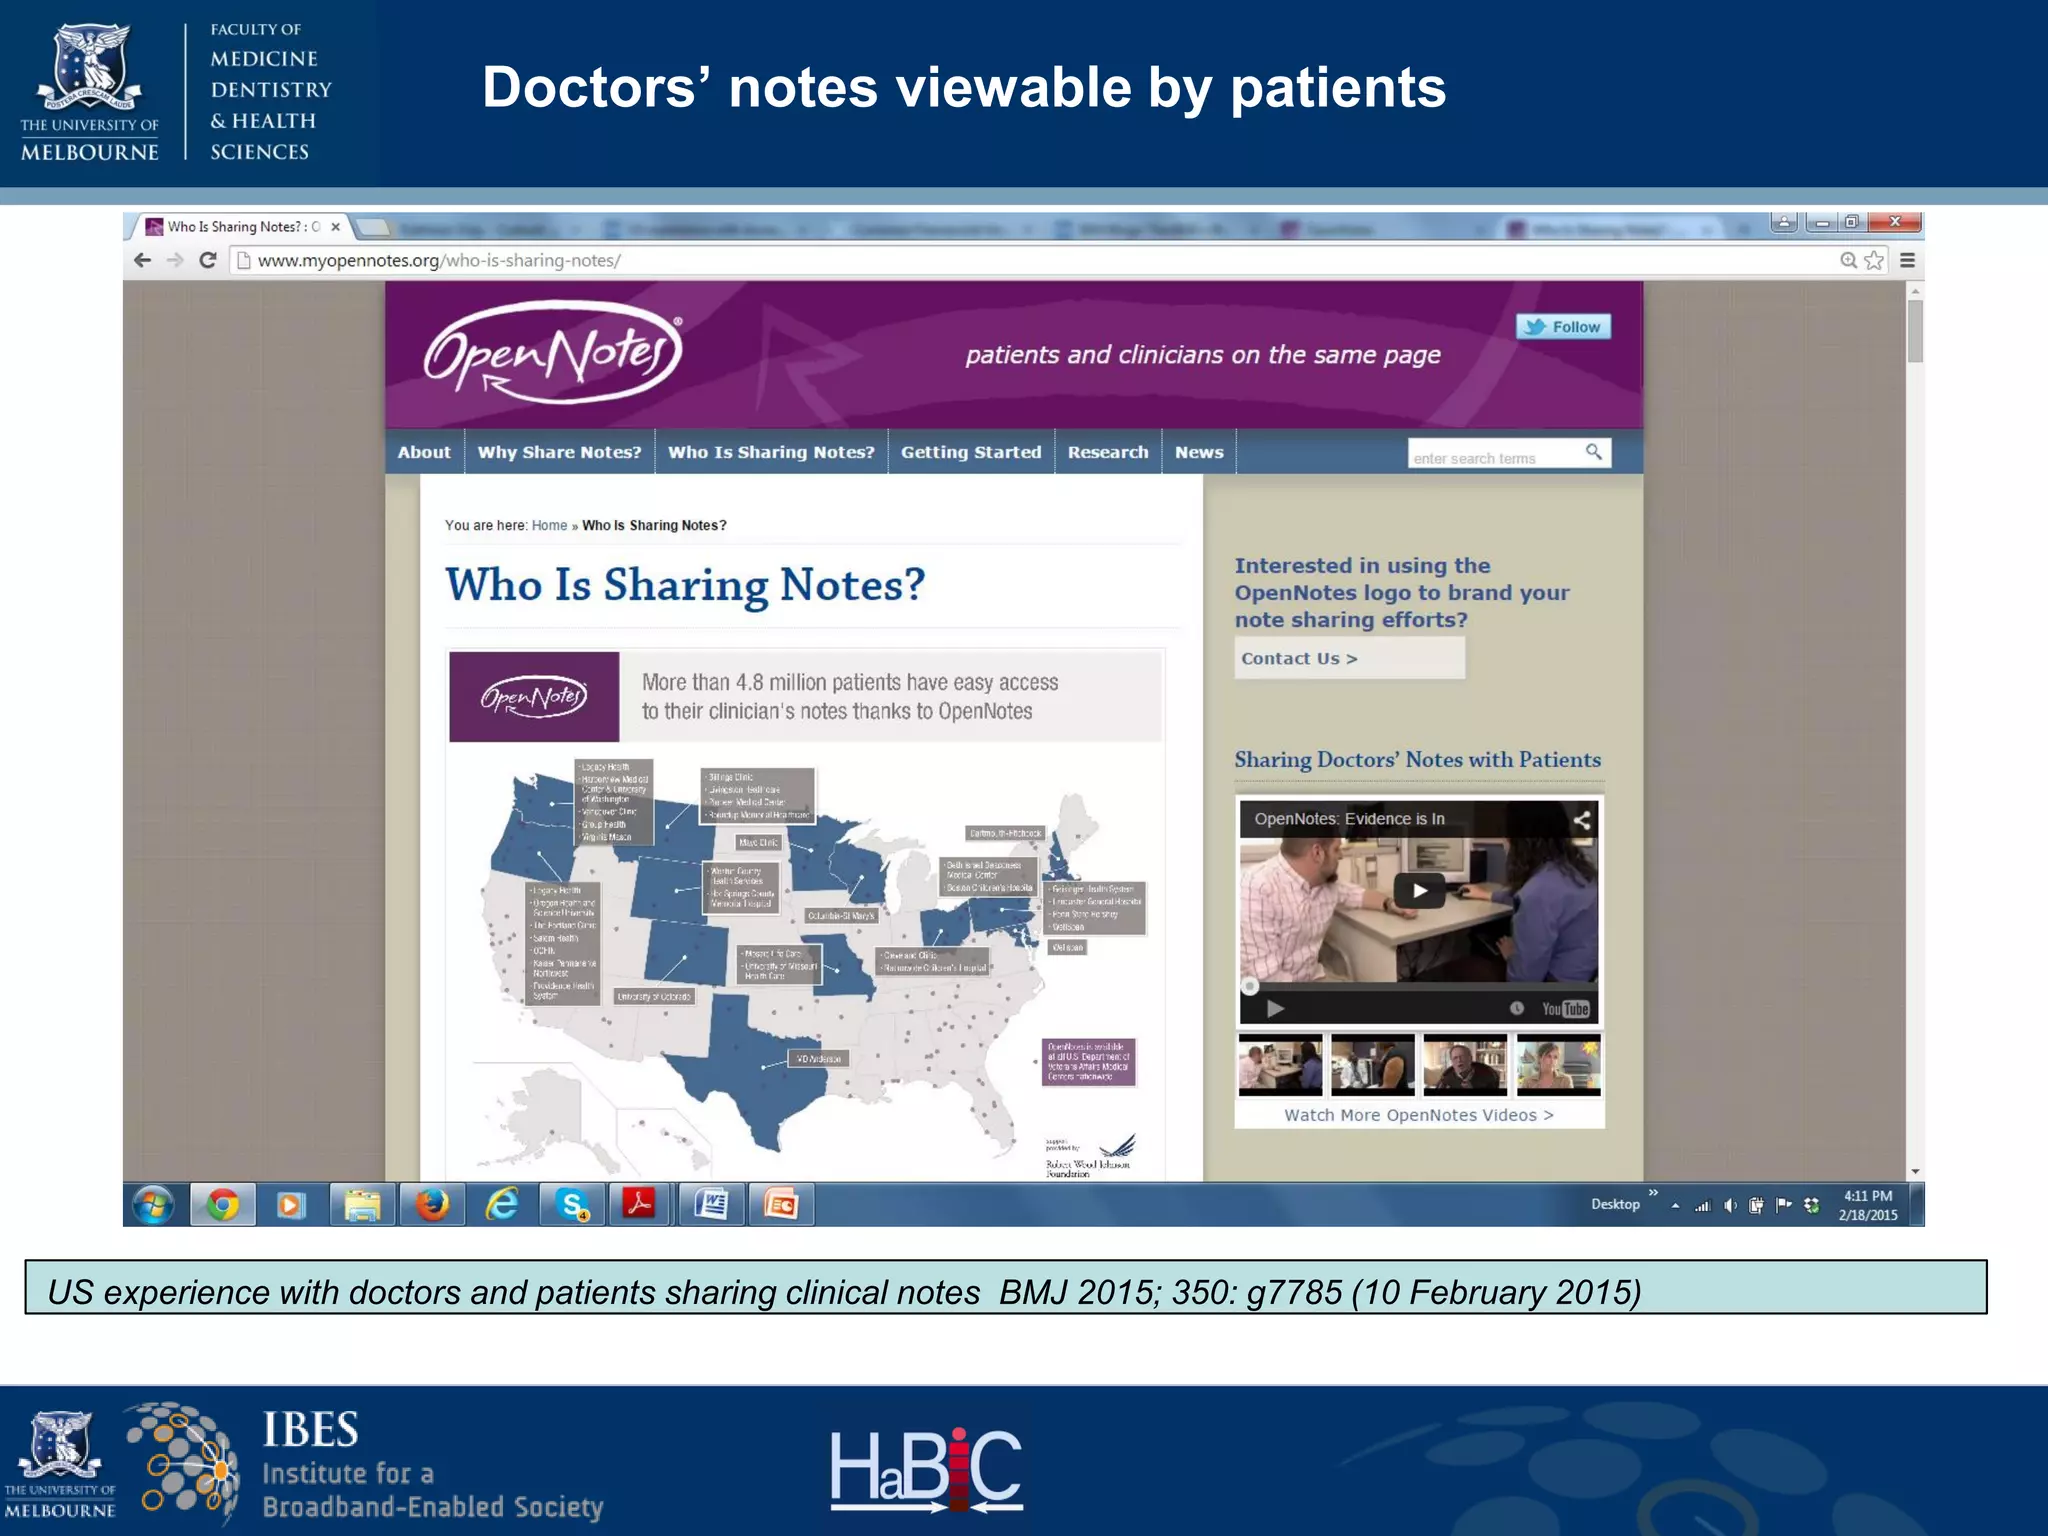2048x1536 pixels.
Task: Open PowerPoint from the taskbar
Action: click(782, 1205)
